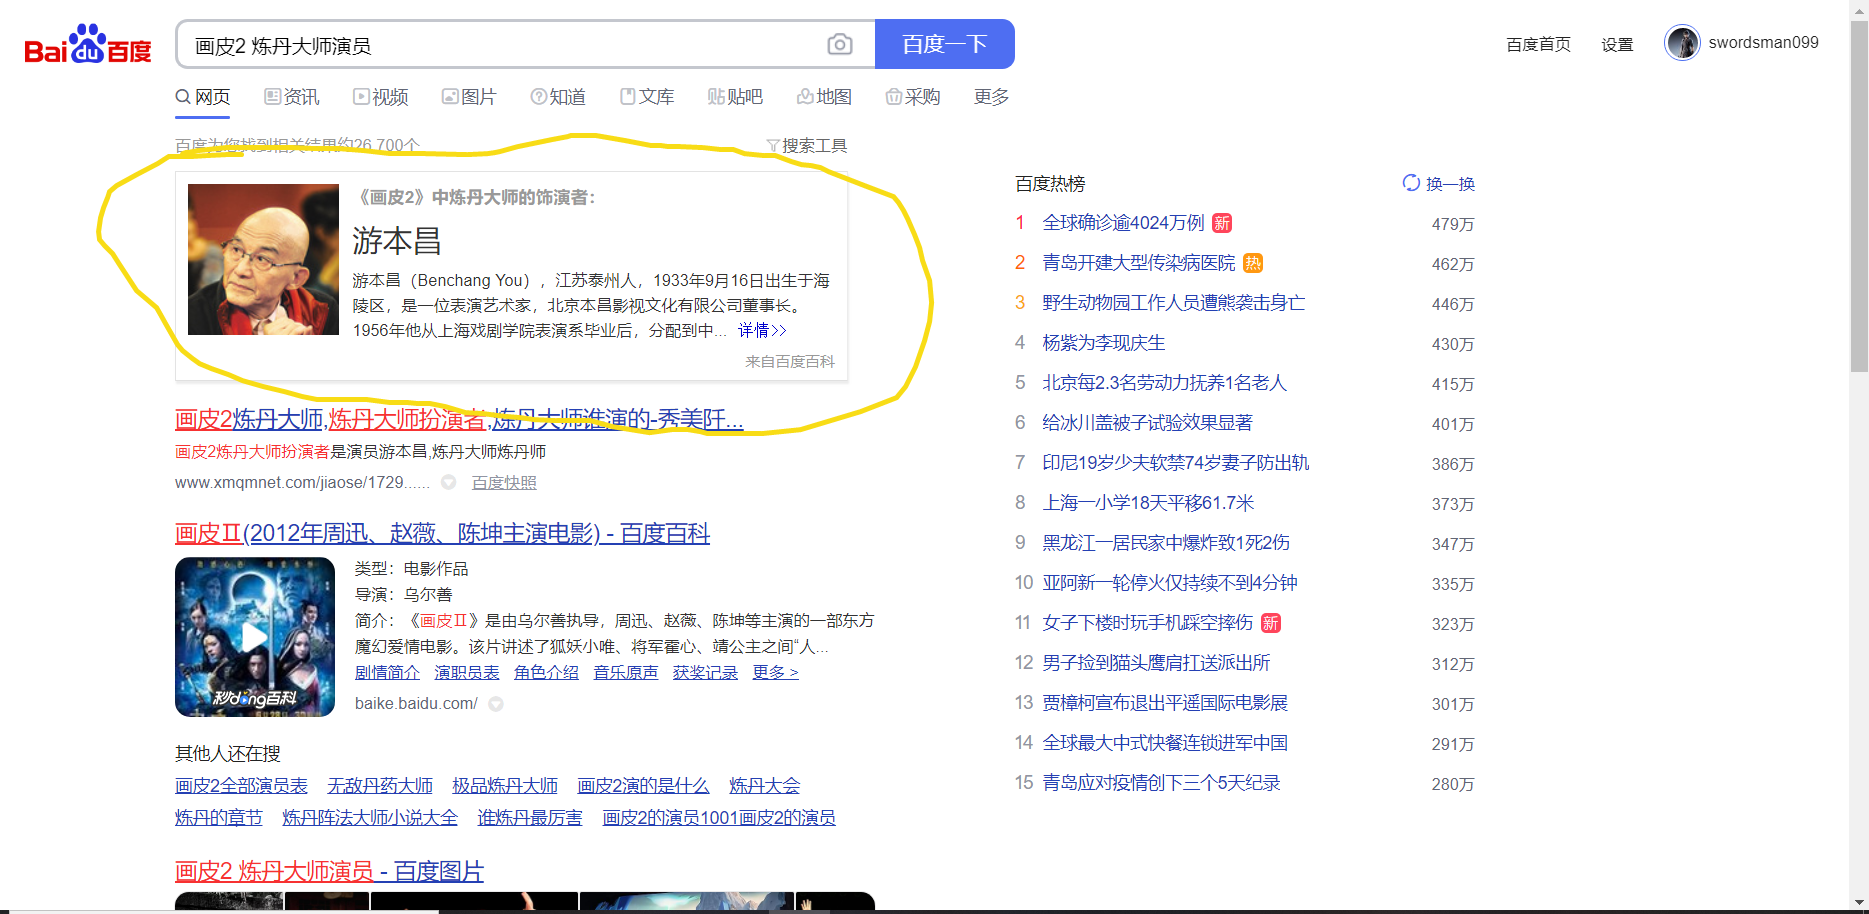Search related term 炼丹阵法大师小说大全
This screenshot has height=914, width=1869.
pos(370,818)
